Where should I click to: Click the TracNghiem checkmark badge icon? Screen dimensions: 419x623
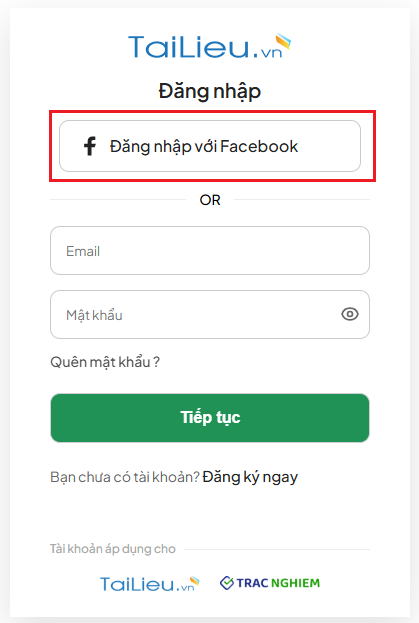click(x=227, y=583)
